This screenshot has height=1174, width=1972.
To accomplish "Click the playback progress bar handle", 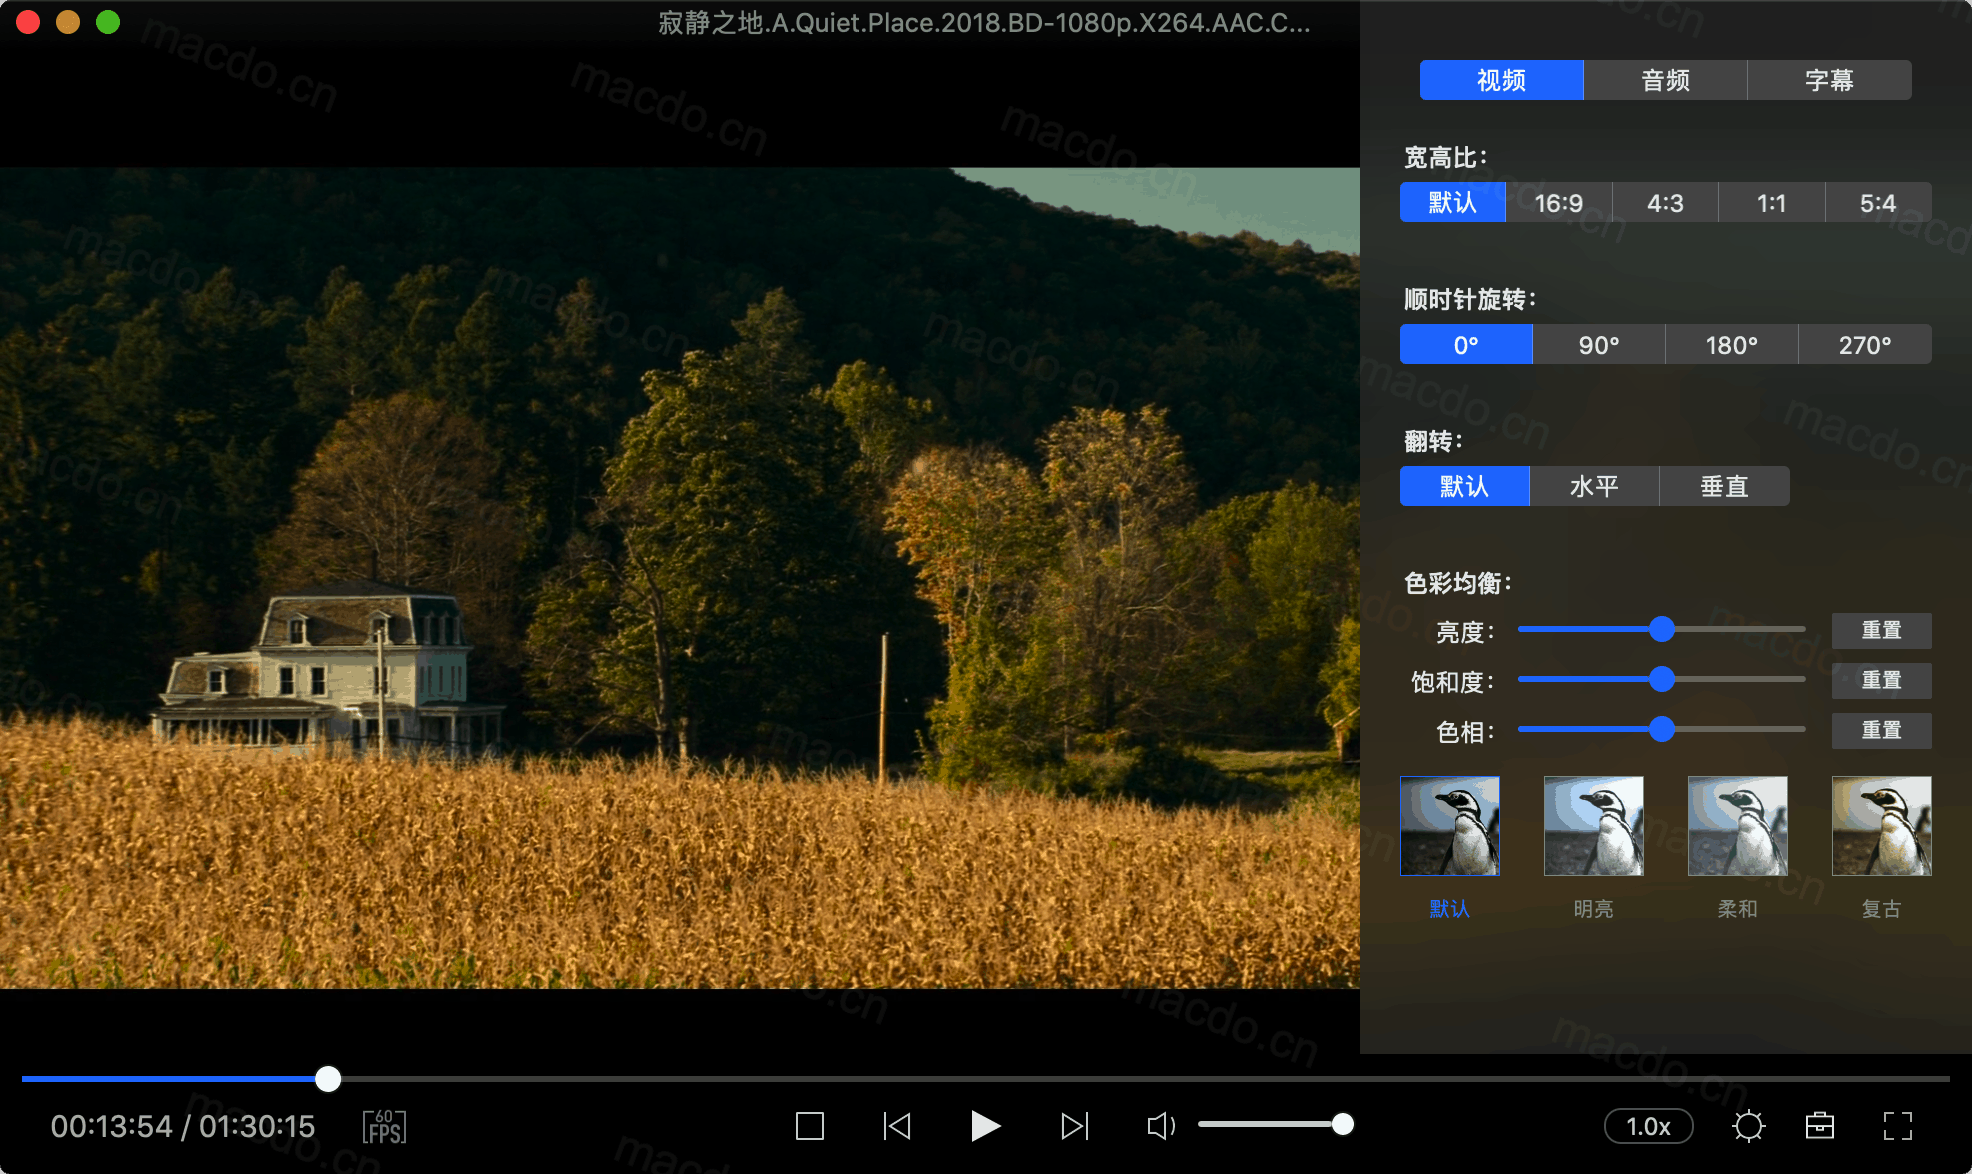I will tap(328, 1079).
